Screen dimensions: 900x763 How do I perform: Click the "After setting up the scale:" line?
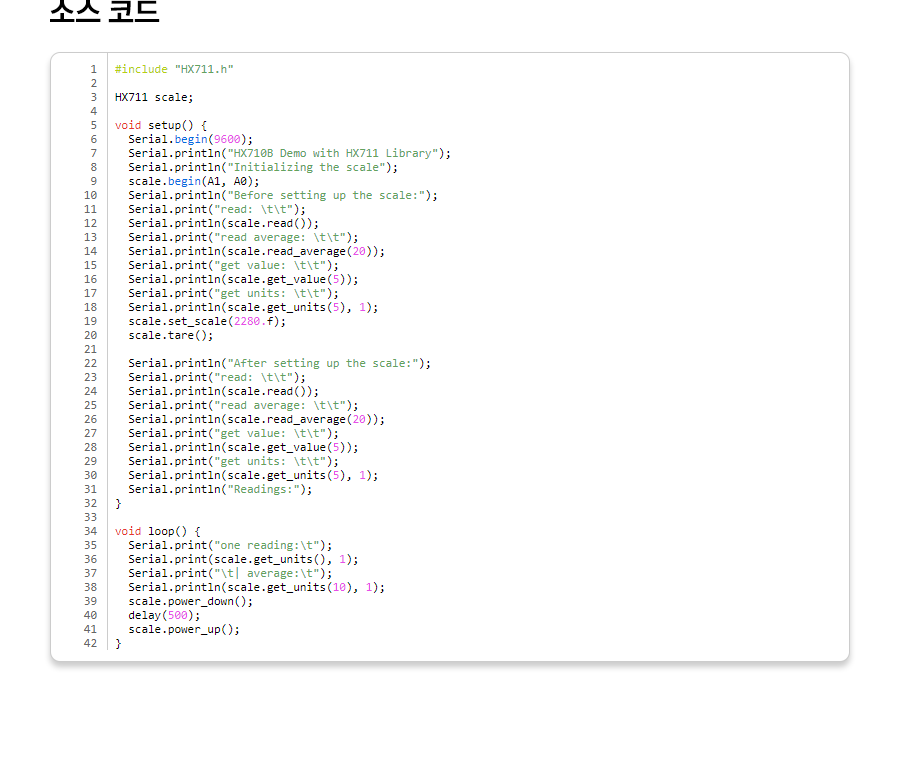[x=279, y=363]
